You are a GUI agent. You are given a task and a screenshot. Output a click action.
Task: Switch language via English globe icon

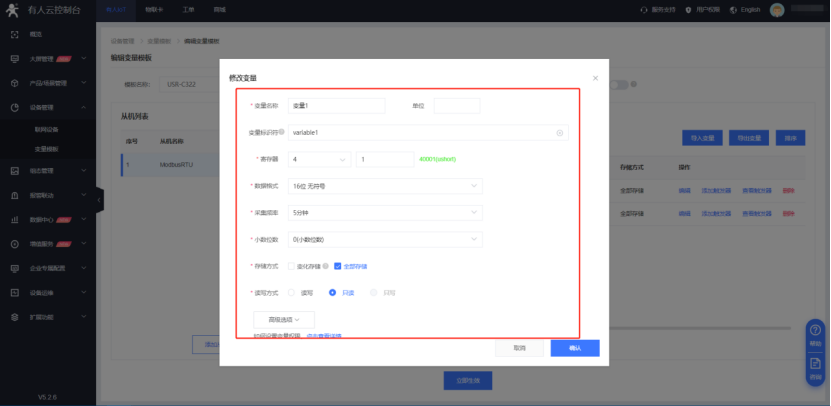(x=736, y=9)
